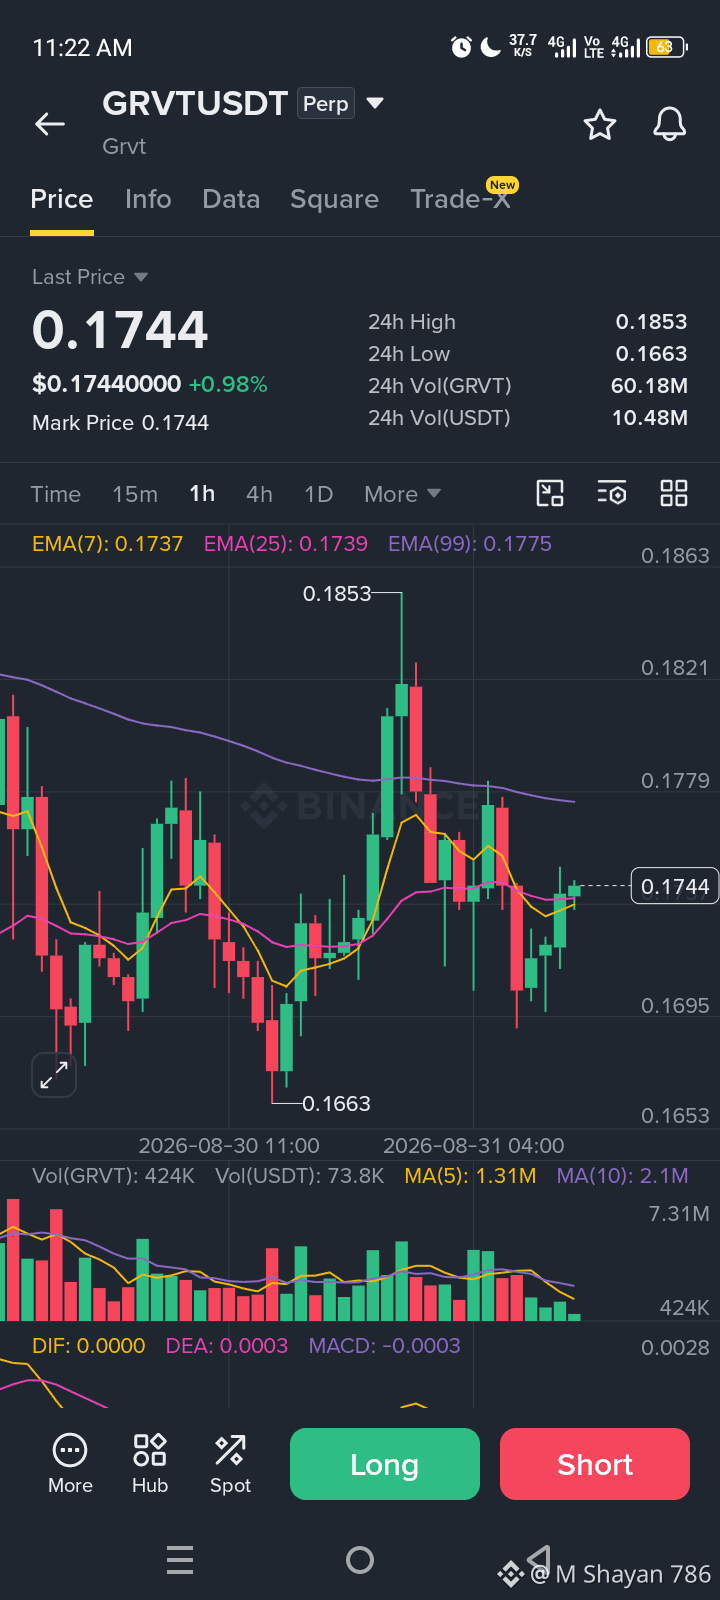Tap the DEA: 0.0003 MACD label

(227, 1346)
